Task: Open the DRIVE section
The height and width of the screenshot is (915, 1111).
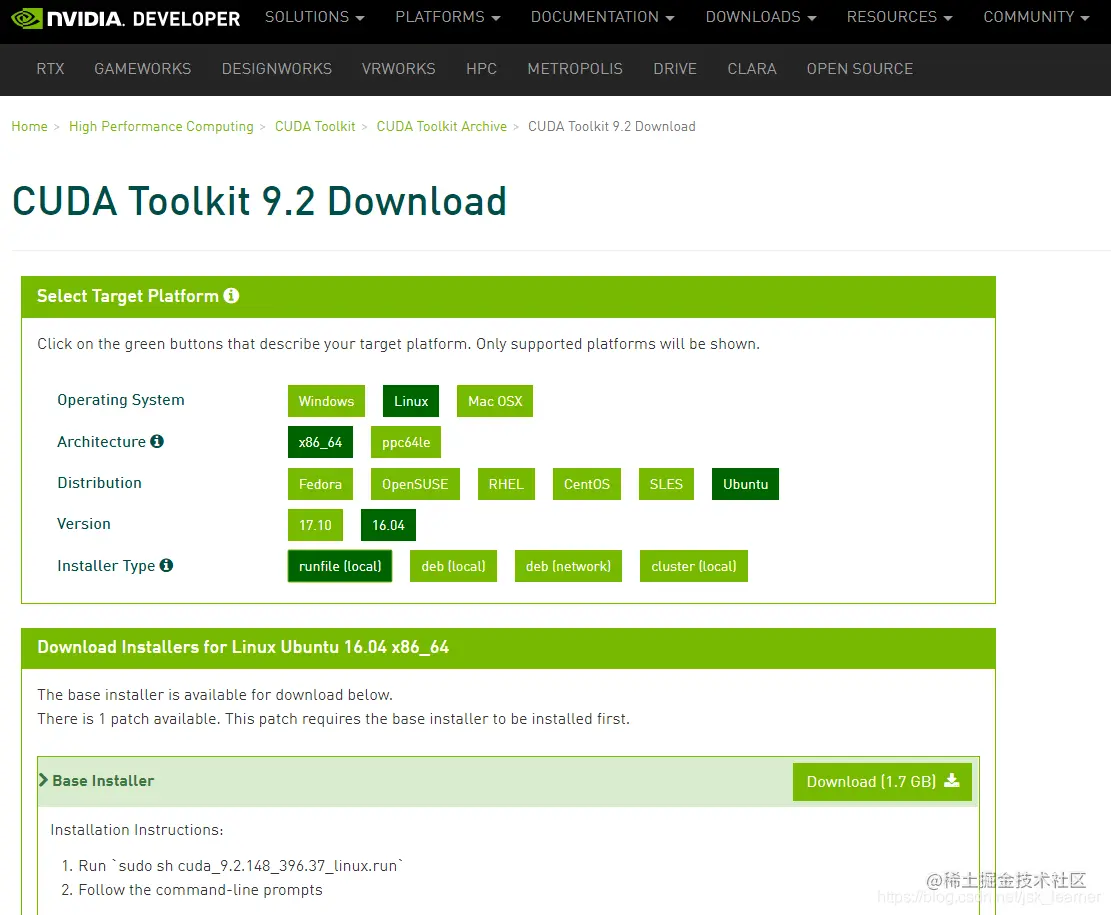Action: tap(675, 69)
